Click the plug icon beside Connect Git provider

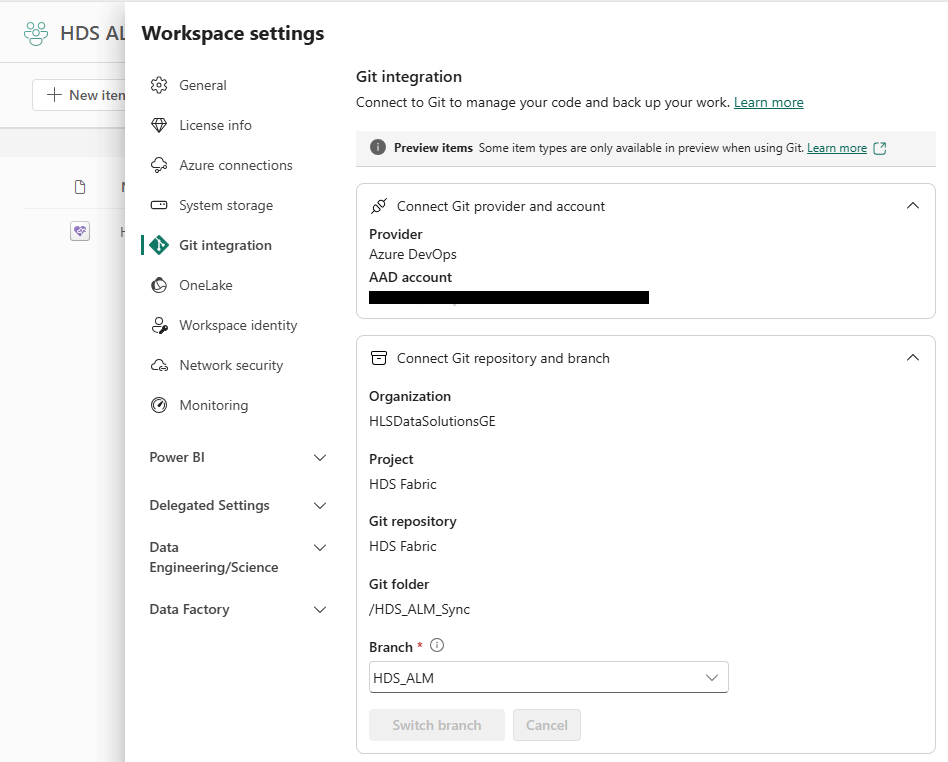379,206
